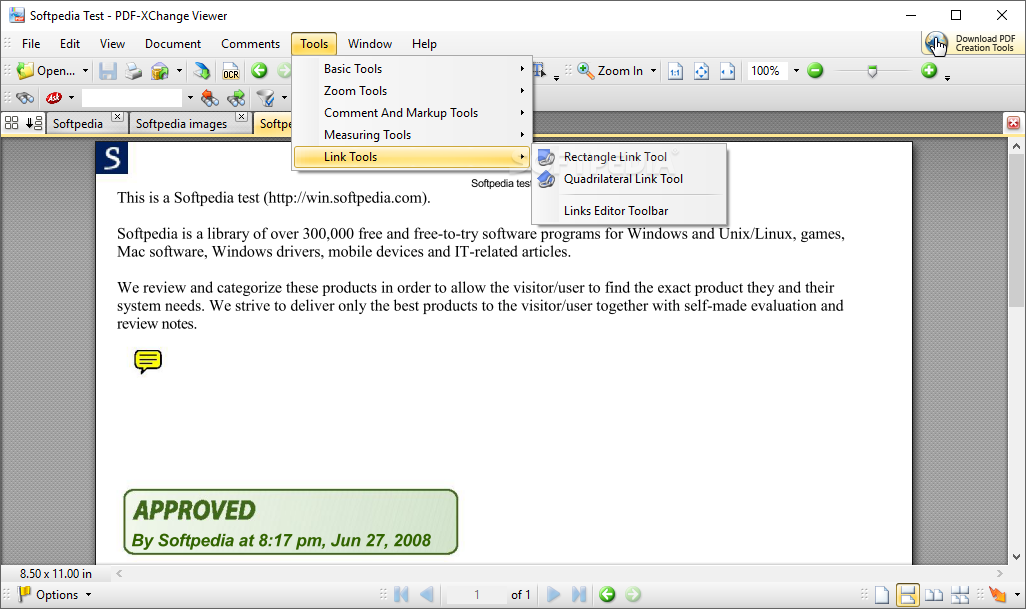Select the Quadrilateral Link Tool icon
1026x609 pixels.
[x=546, y=179]
